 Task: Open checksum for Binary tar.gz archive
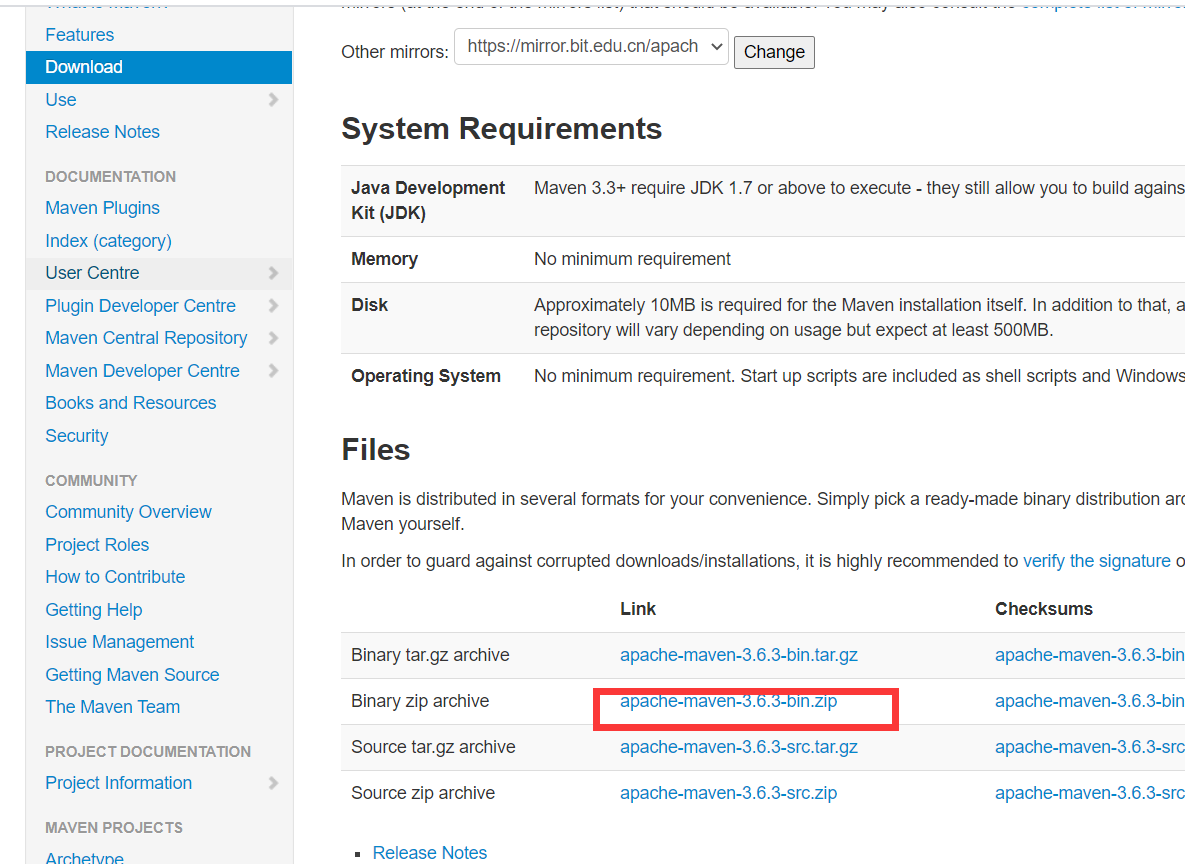click(1090, 655)
